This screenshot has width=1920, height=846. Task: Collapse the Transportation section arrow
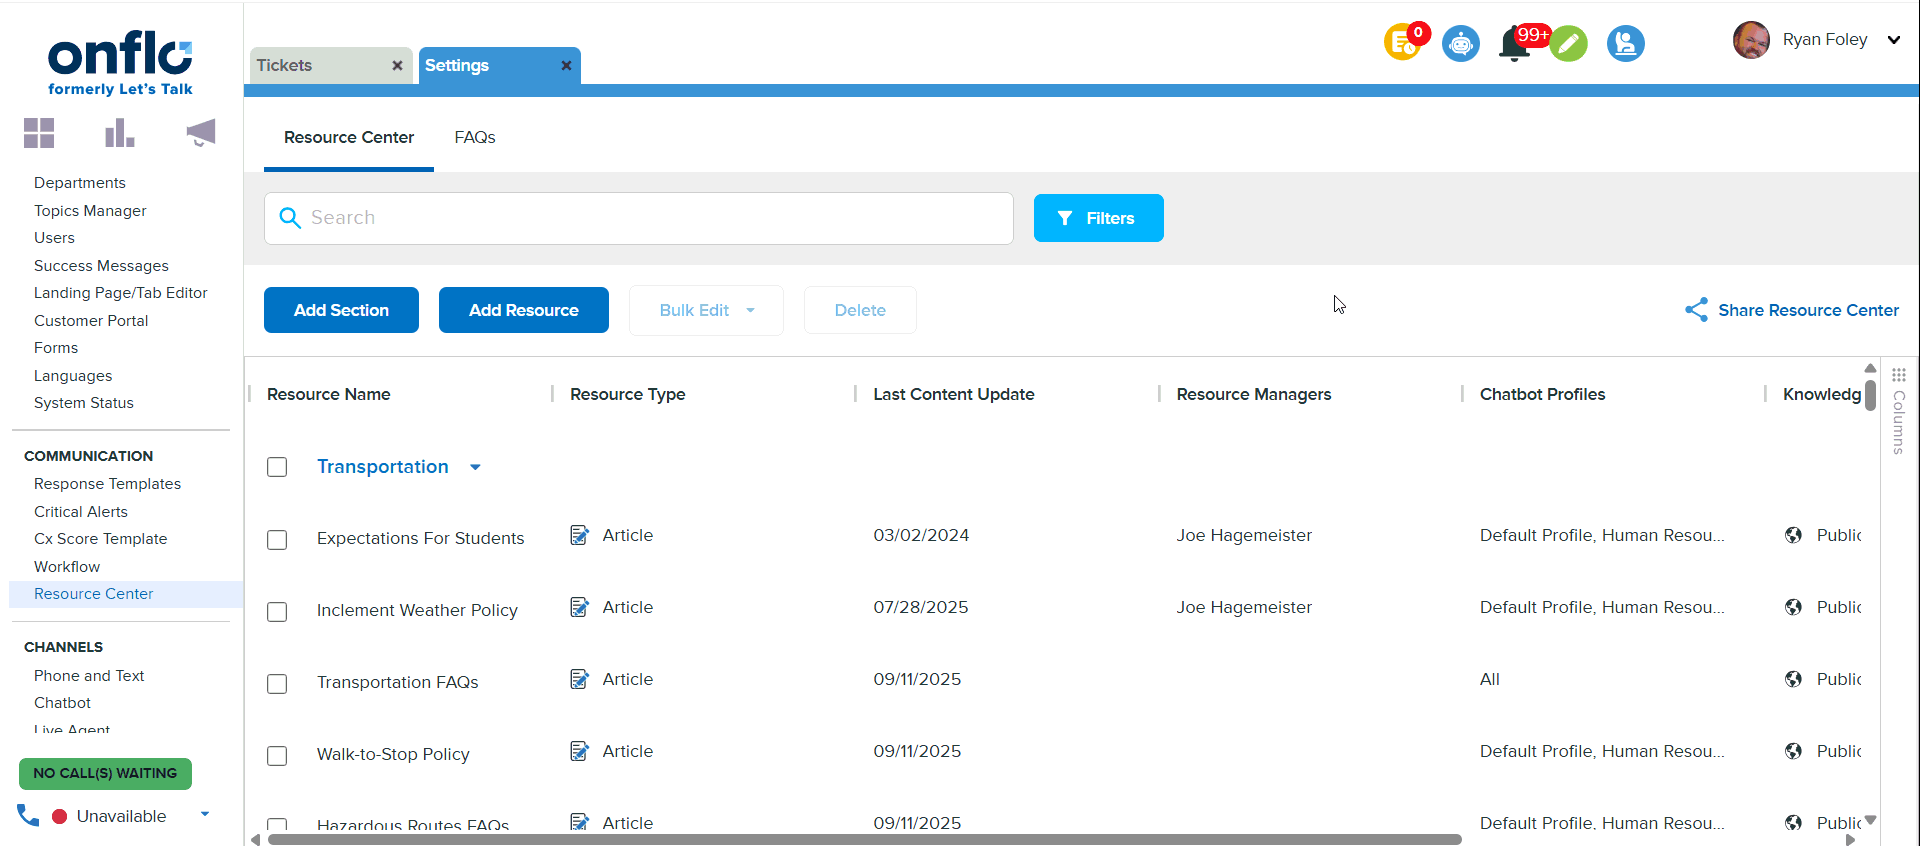click(476, 467)
